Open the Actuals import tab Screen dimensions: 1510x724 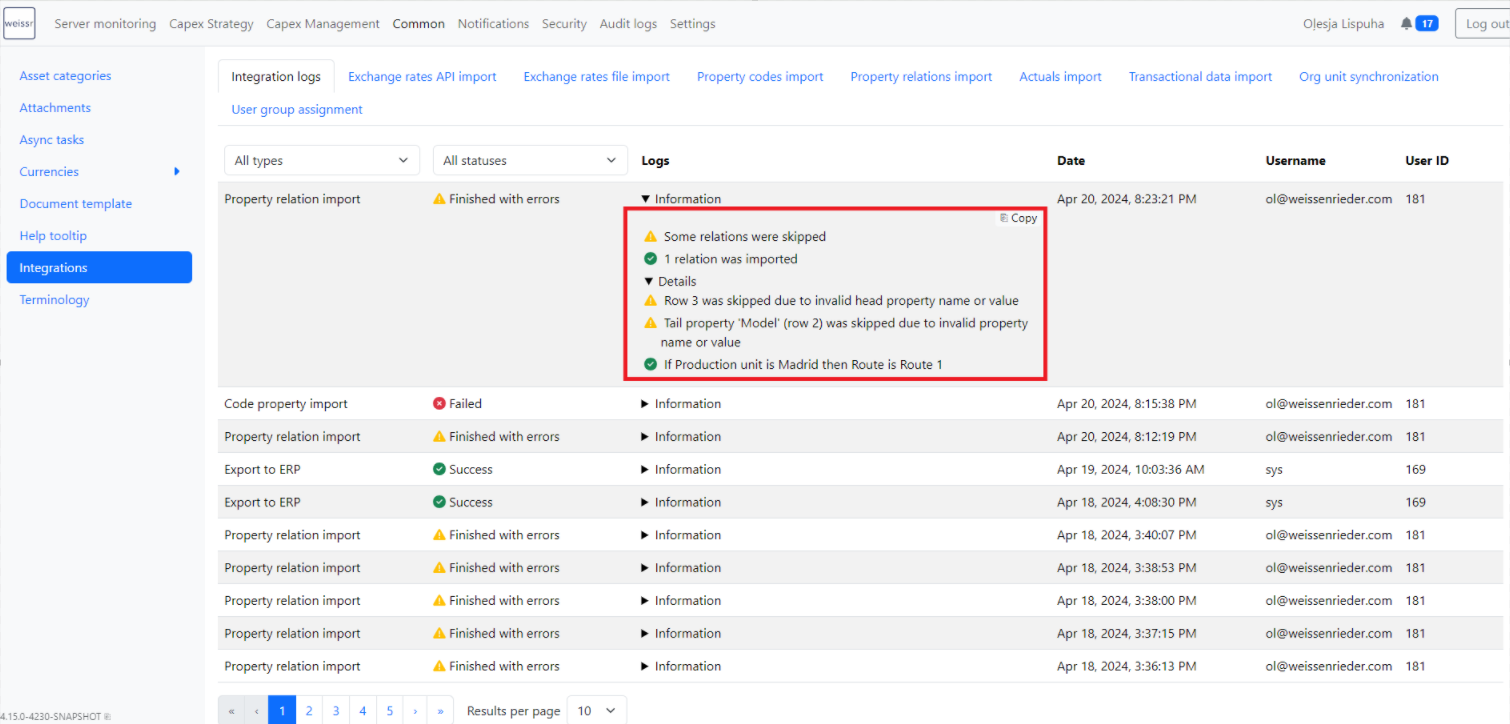(x=1060, y=77)
